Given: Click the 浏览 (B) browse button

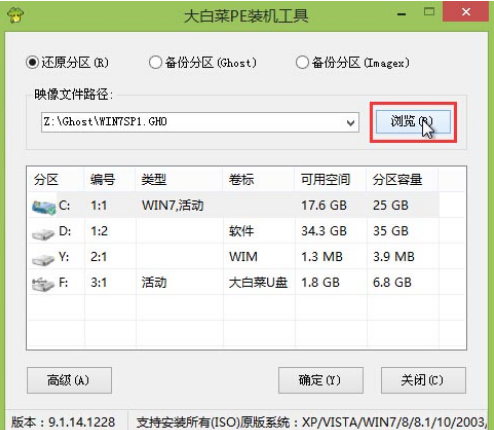Looking at the screenshot, I should [413, 122].
